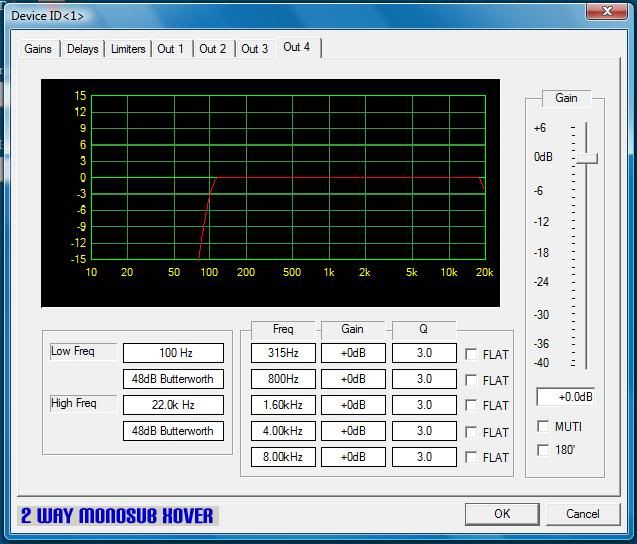The height and width of the screenshot is (544, 637).
Task: Click the Cancel button
Action: [583, 514]
